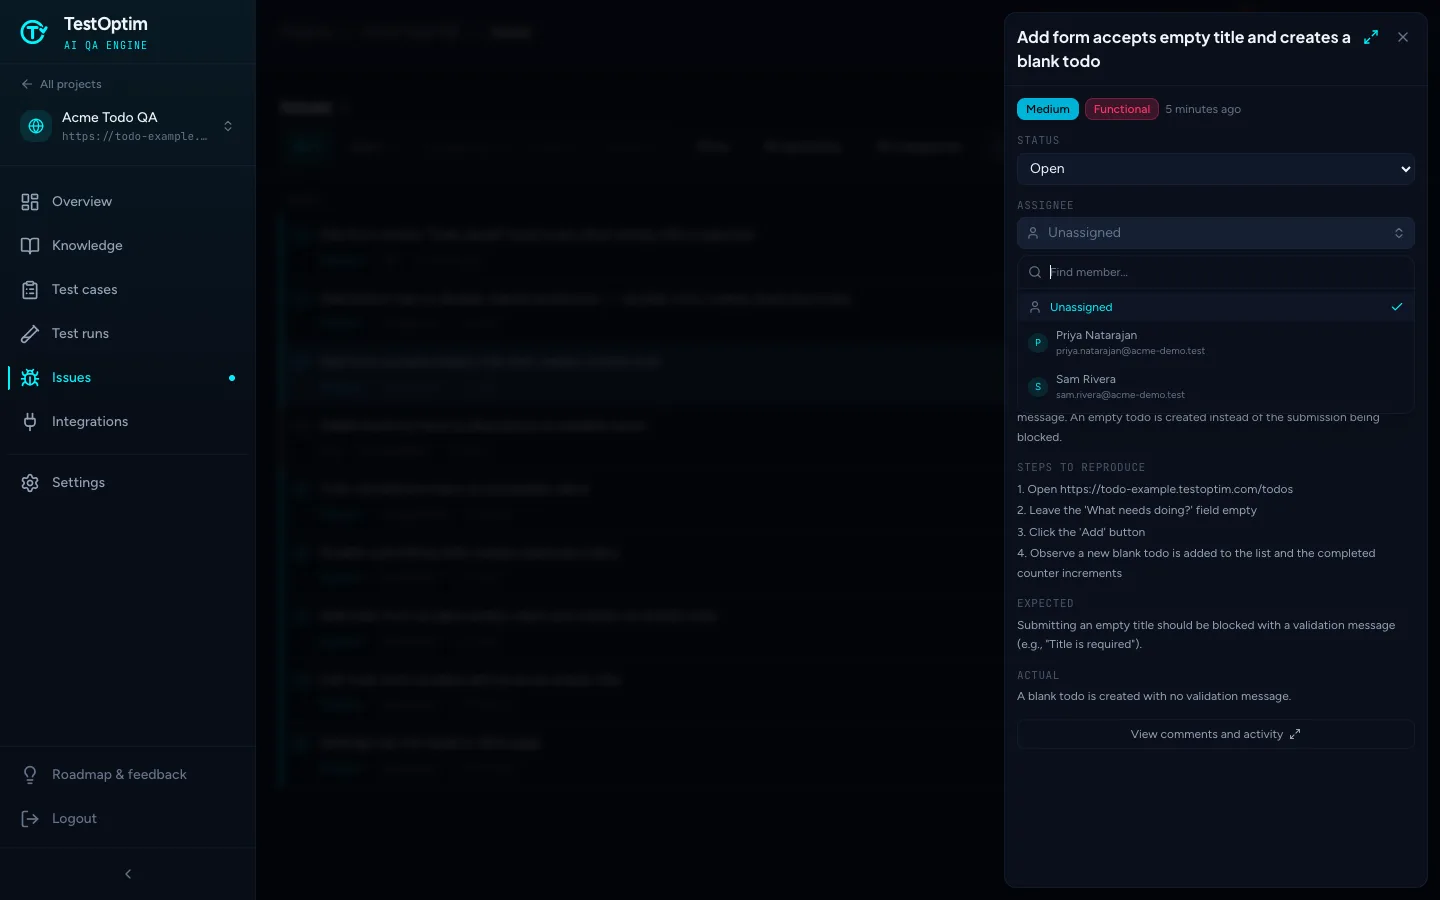This screenshot has height=900, width=1440.
Task: Open Settings via its gear icon
Action: point(30,483)
